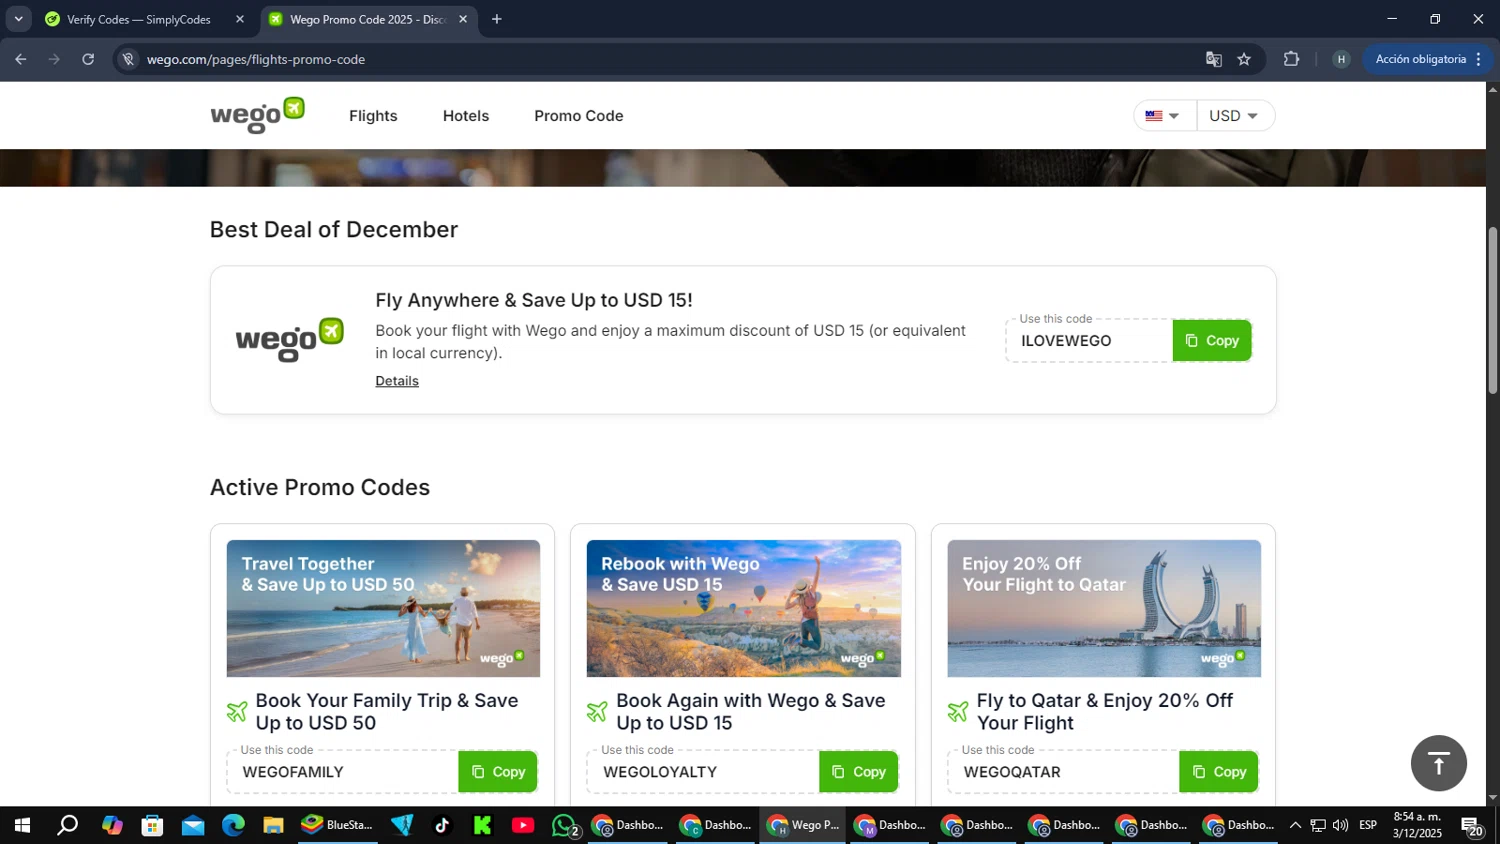Screen dimensions: 1500x844
Task: Launch Copilot from the taskbar
Action: click(112, 825)
